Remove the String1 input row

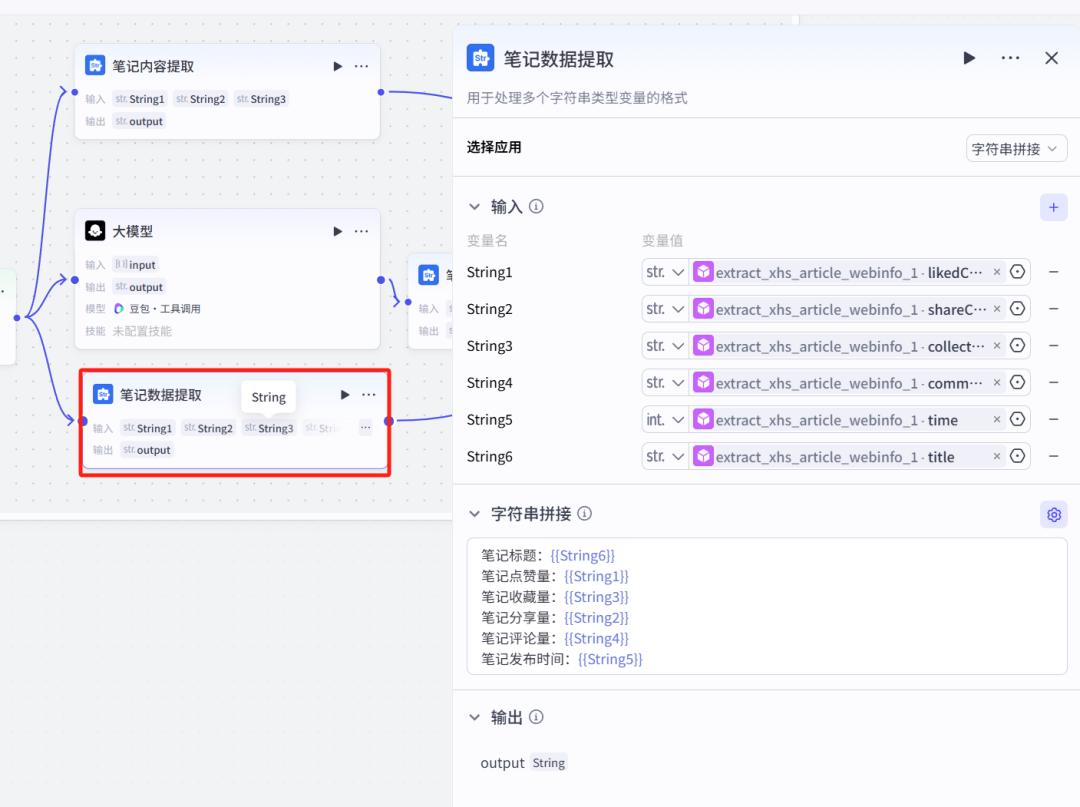(x=1053, y=272)
